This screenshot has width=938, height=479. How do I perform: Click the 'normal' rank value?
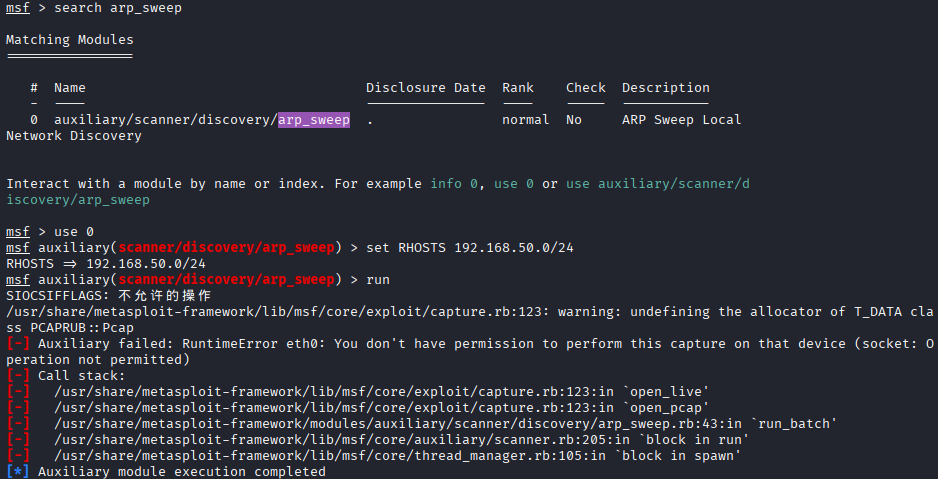click(x=526, y=120)
